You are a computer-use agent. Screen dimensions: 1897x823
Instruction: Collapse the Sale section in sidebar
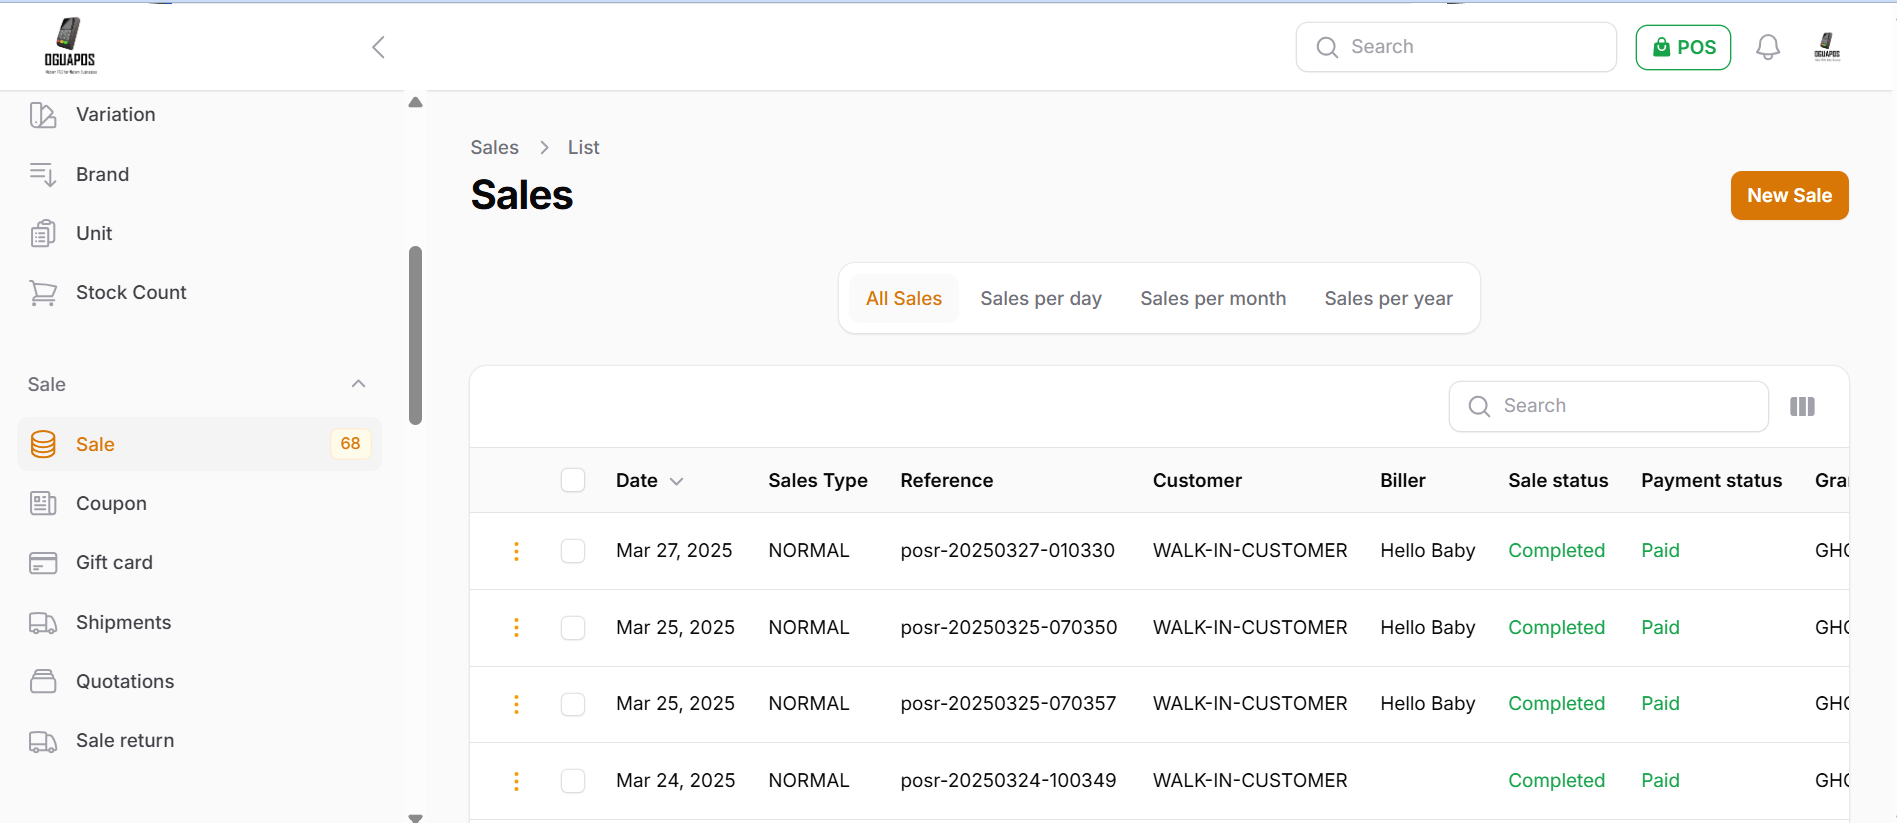pos(358,384)
